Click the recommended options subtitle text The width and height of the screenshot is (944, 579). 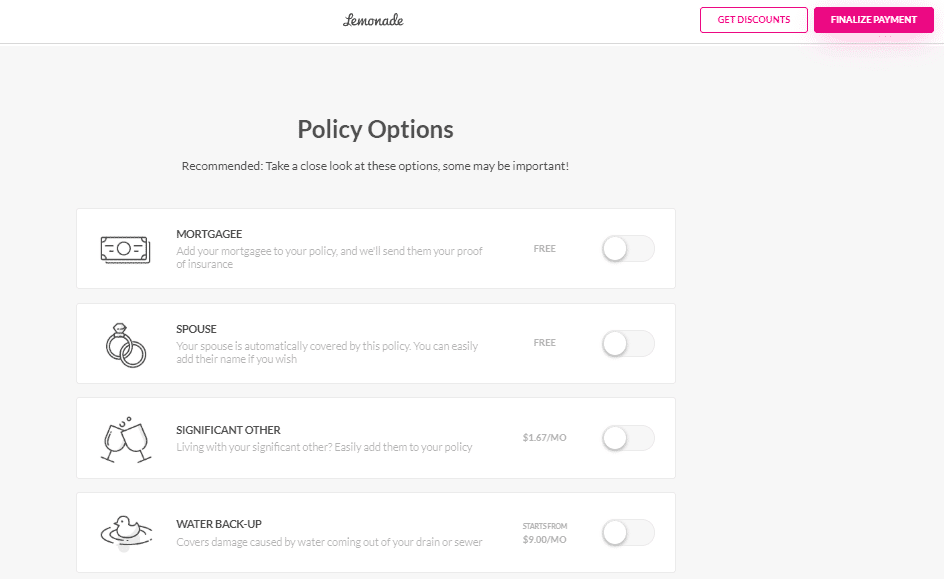coord(374,165)
